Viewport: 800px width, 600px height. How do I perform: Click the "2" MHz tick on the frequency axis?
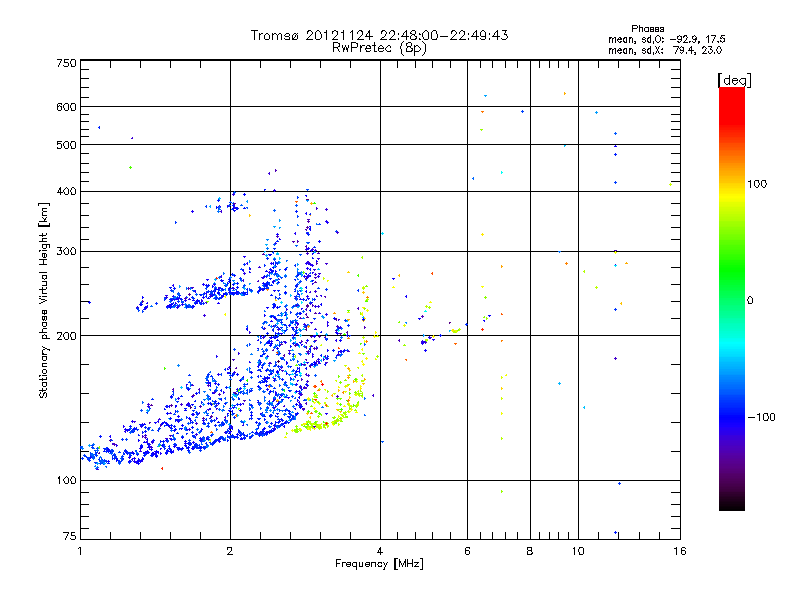pyautogui.click(x=230, y=551)
